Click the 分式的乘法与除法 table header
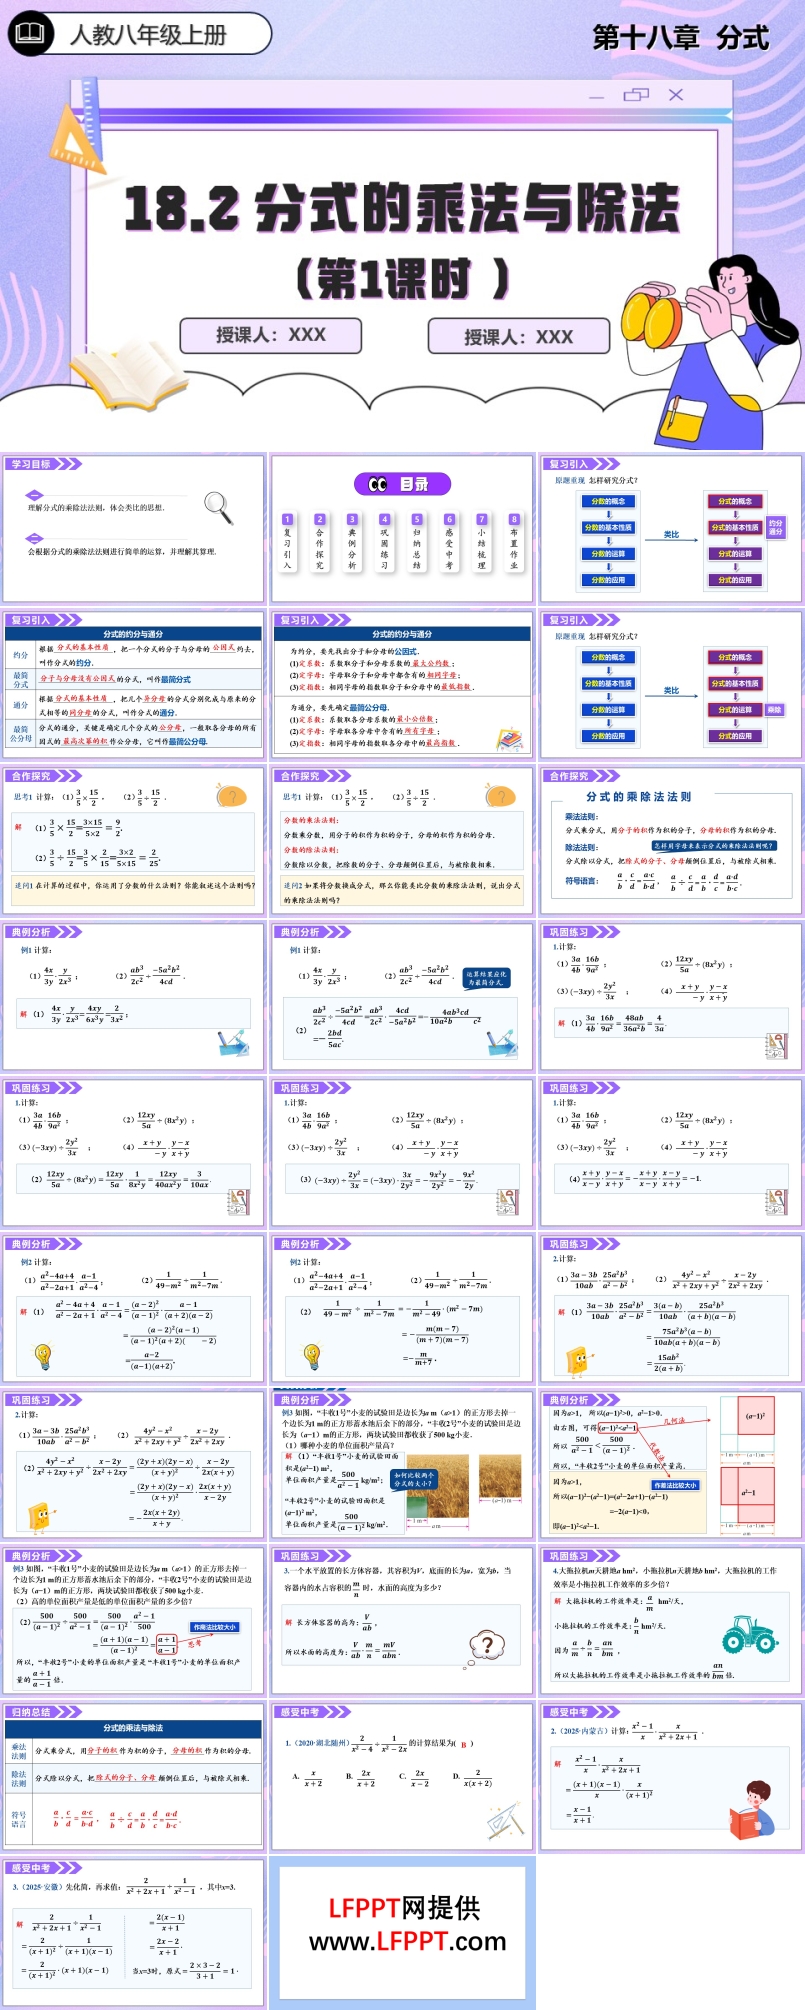Image resolution: width=805 pixels, height=2010 pixels. coord(133,1728)
